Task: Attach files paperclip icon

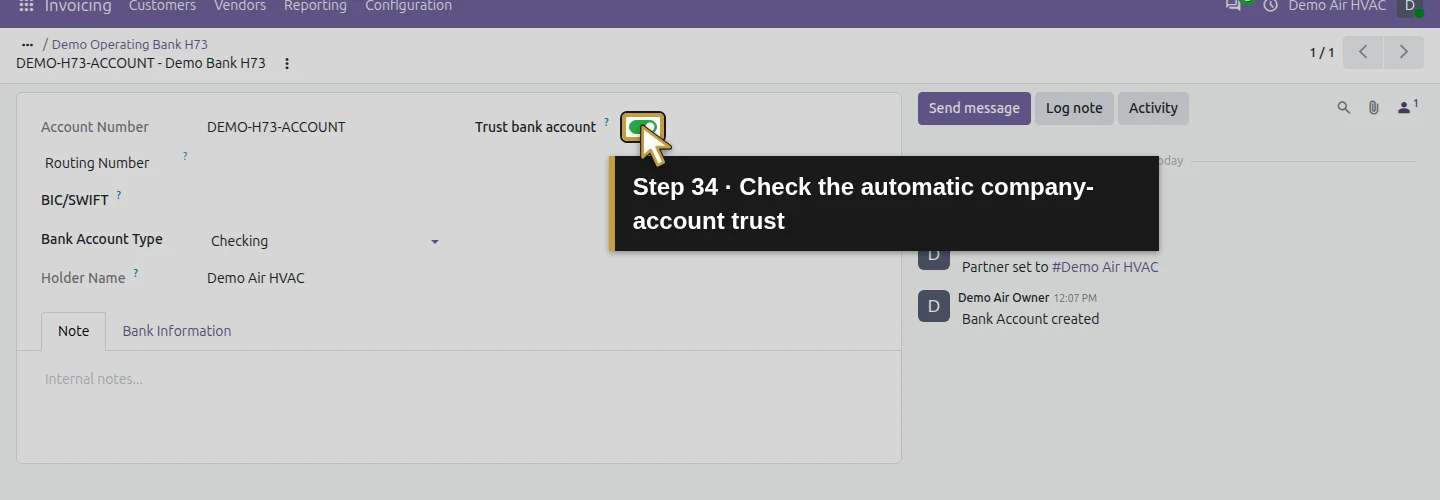Action: [x=1374, y=108]
